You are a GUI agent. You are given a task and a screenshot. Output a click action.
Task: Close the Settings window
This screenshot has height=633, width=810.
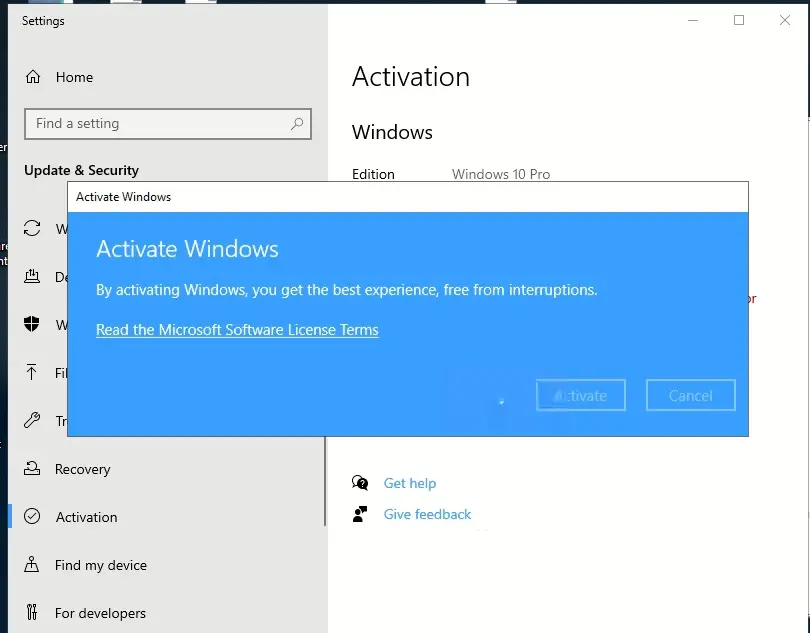coord(785,20)
